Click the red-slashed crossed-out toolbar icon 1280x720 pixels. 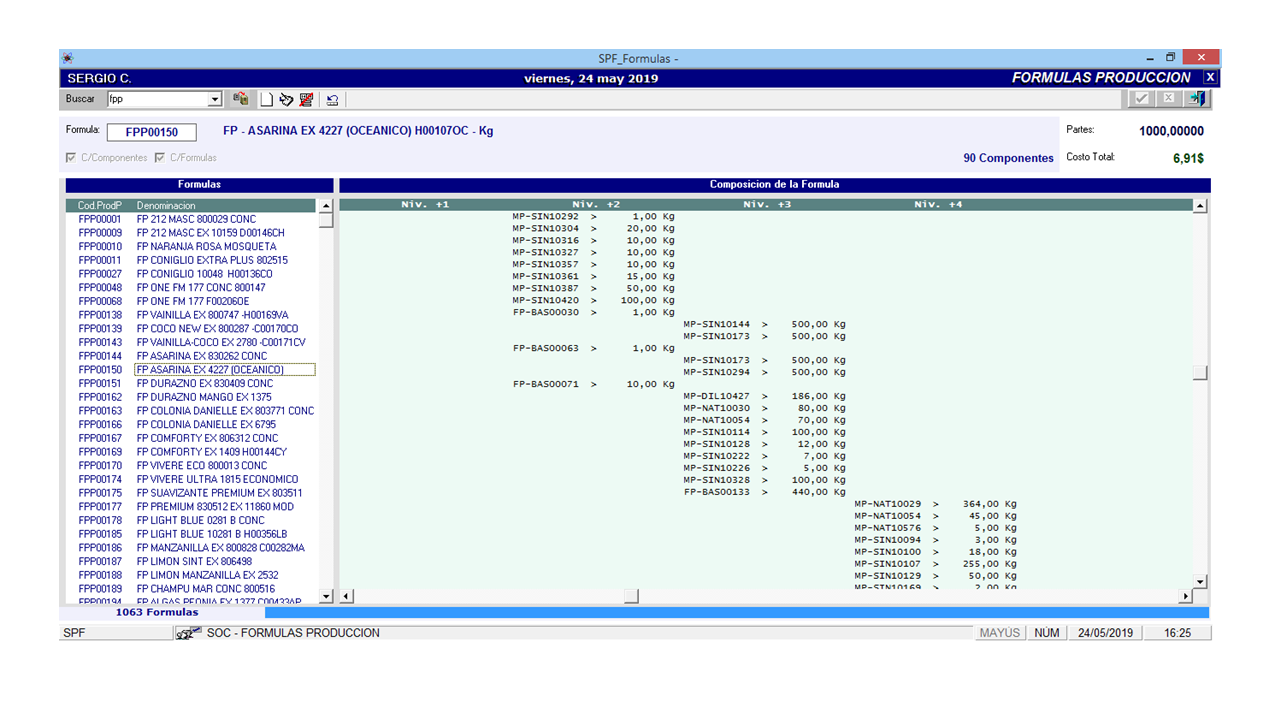pyautogui.click(x=306, y=99)
